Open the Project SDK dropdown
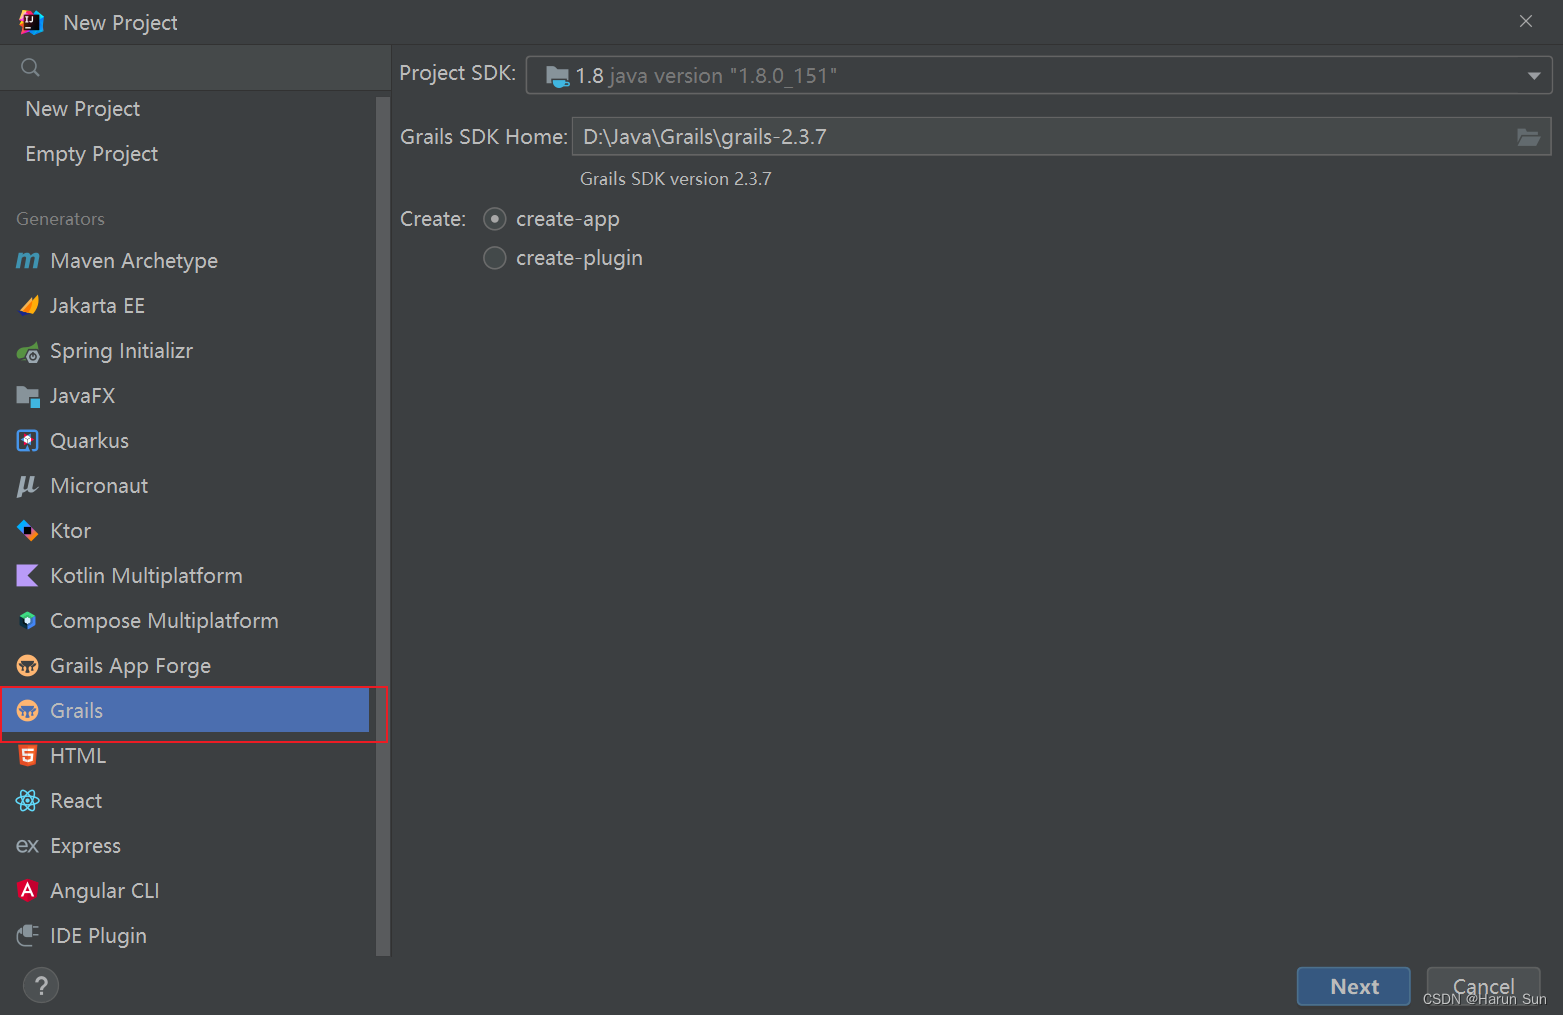This screenshot has width=1563, height=1015. point(1039,75)
